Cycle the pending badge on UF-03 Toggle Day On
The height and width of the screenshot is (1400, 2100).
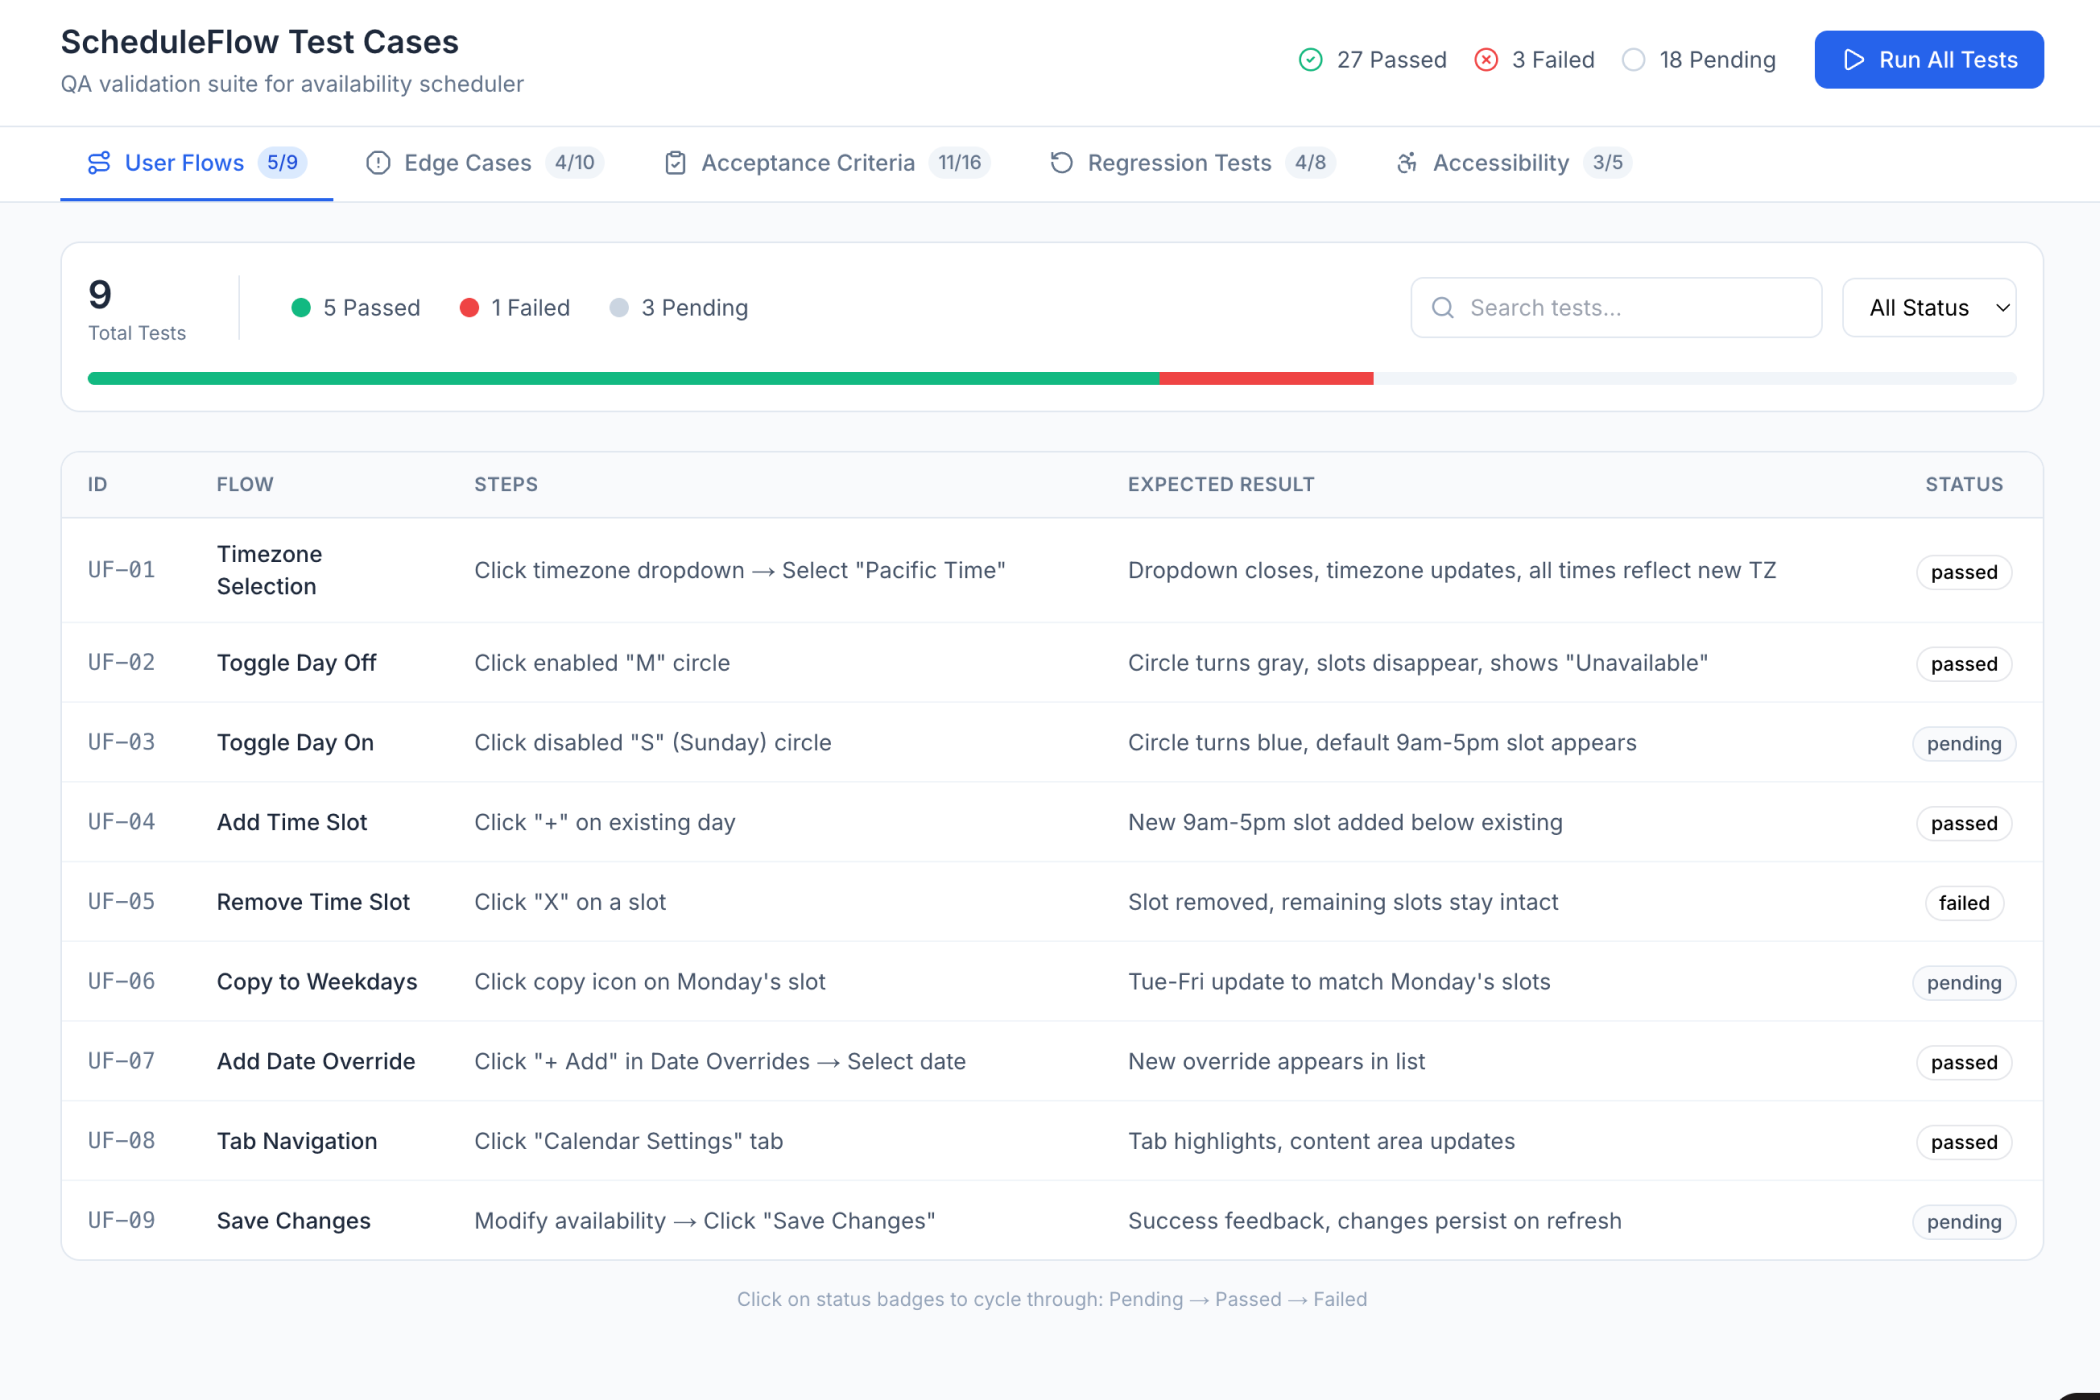coord(1963,743)
